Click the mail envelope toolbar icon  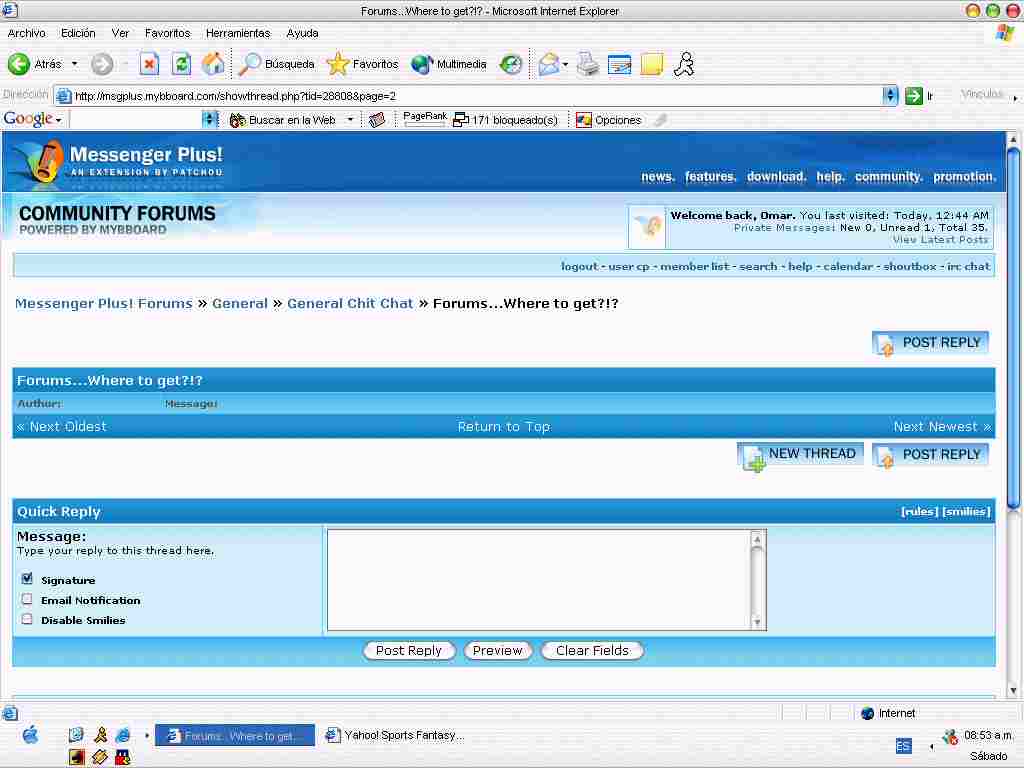(549, 64)
